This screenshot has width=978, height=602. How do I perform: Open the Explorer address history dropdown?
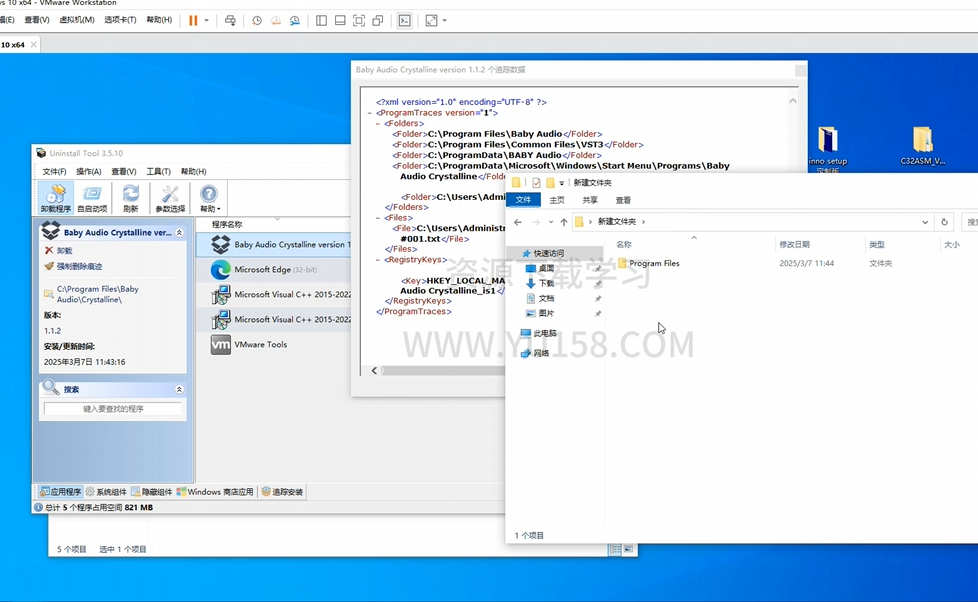tap(925, 222)
